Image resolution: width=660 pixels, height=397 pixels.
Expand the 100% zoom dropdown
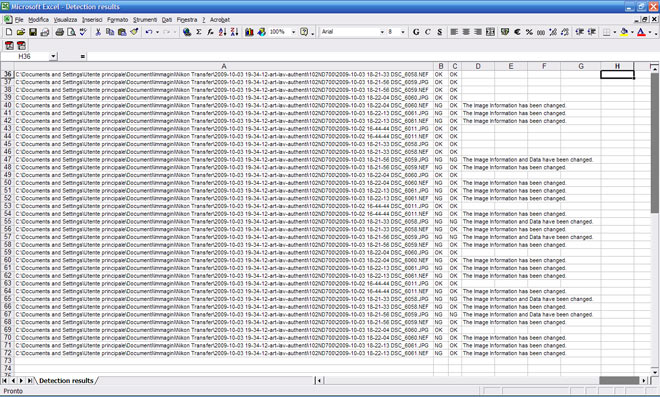point(293,32)
